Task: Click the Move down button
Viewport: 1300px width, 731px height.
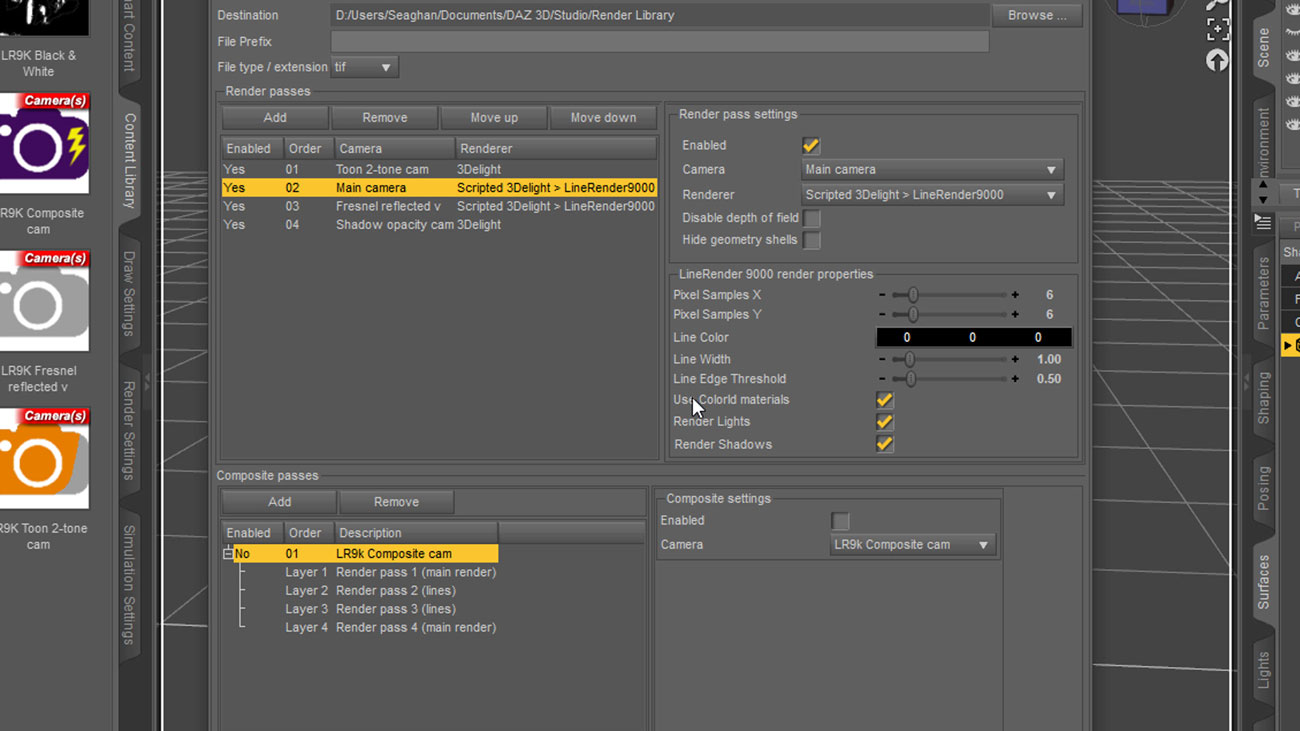Action: pos(603,118)
